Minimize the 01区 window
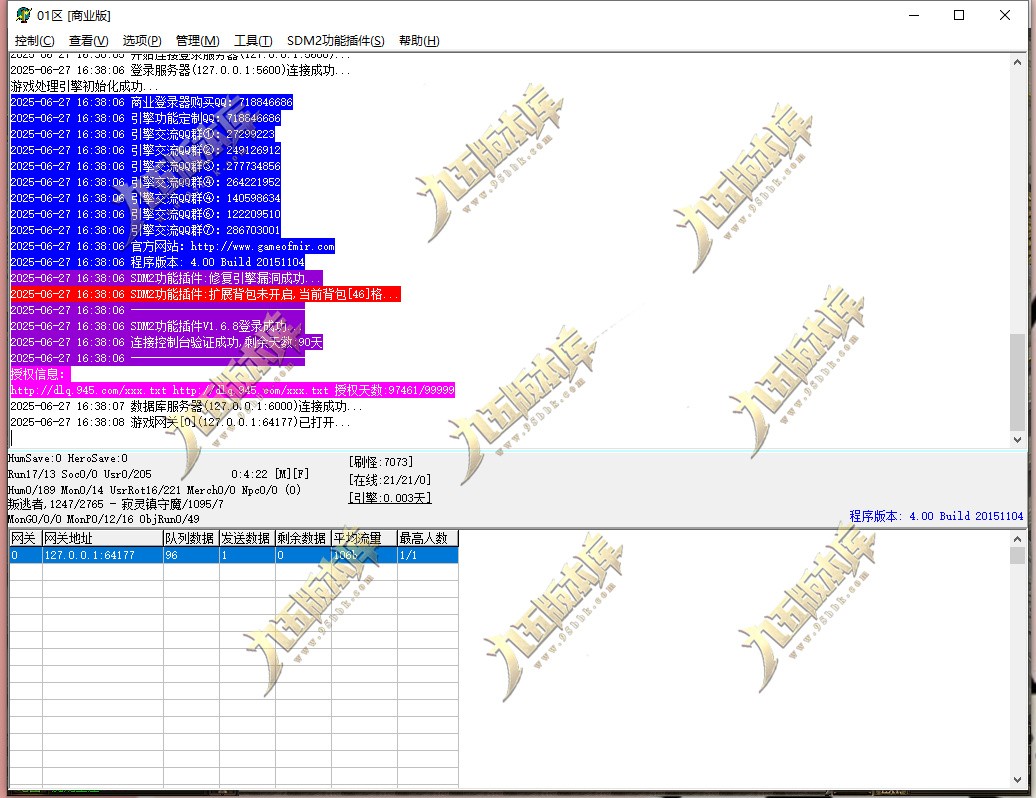Screen dimensions: 1036x798 point(914,15)
